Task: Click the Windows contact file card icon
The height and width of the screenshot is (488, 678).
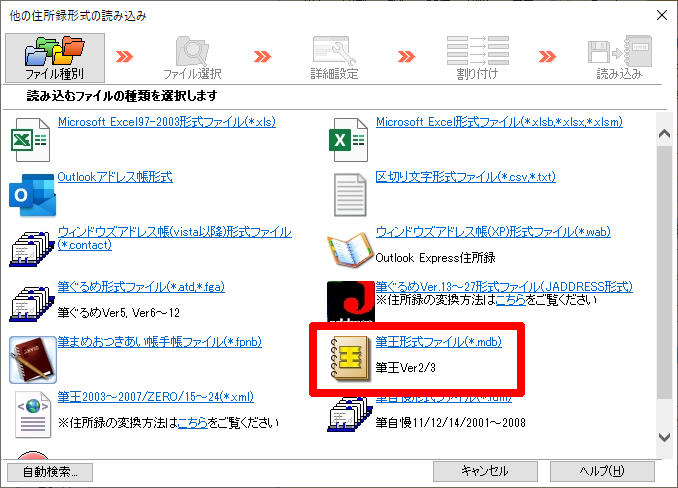Action: 32,249
